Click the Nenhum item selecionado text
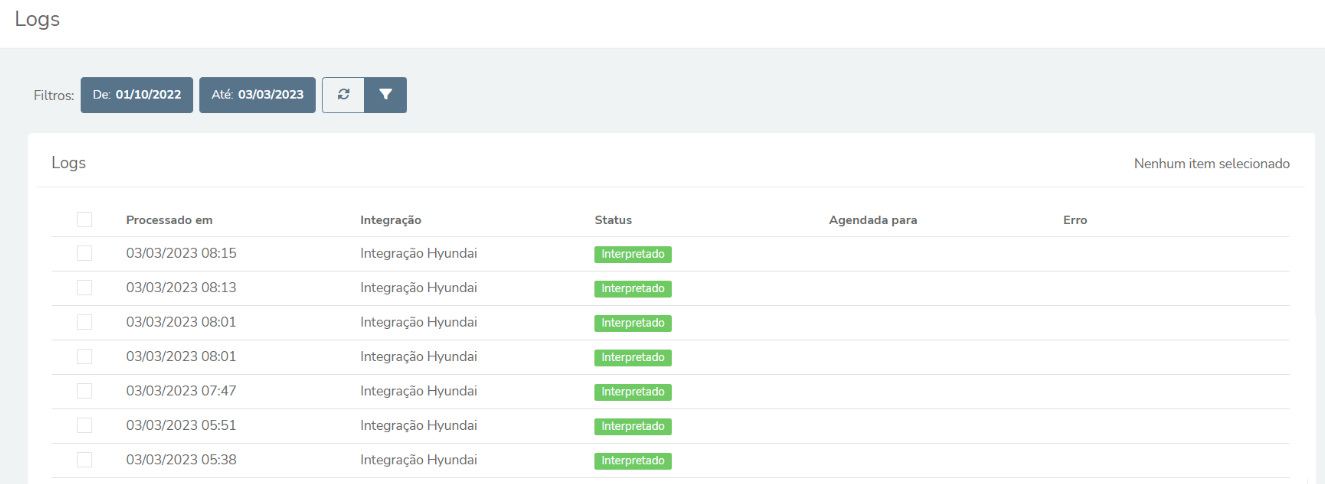 pos(1212,163)
